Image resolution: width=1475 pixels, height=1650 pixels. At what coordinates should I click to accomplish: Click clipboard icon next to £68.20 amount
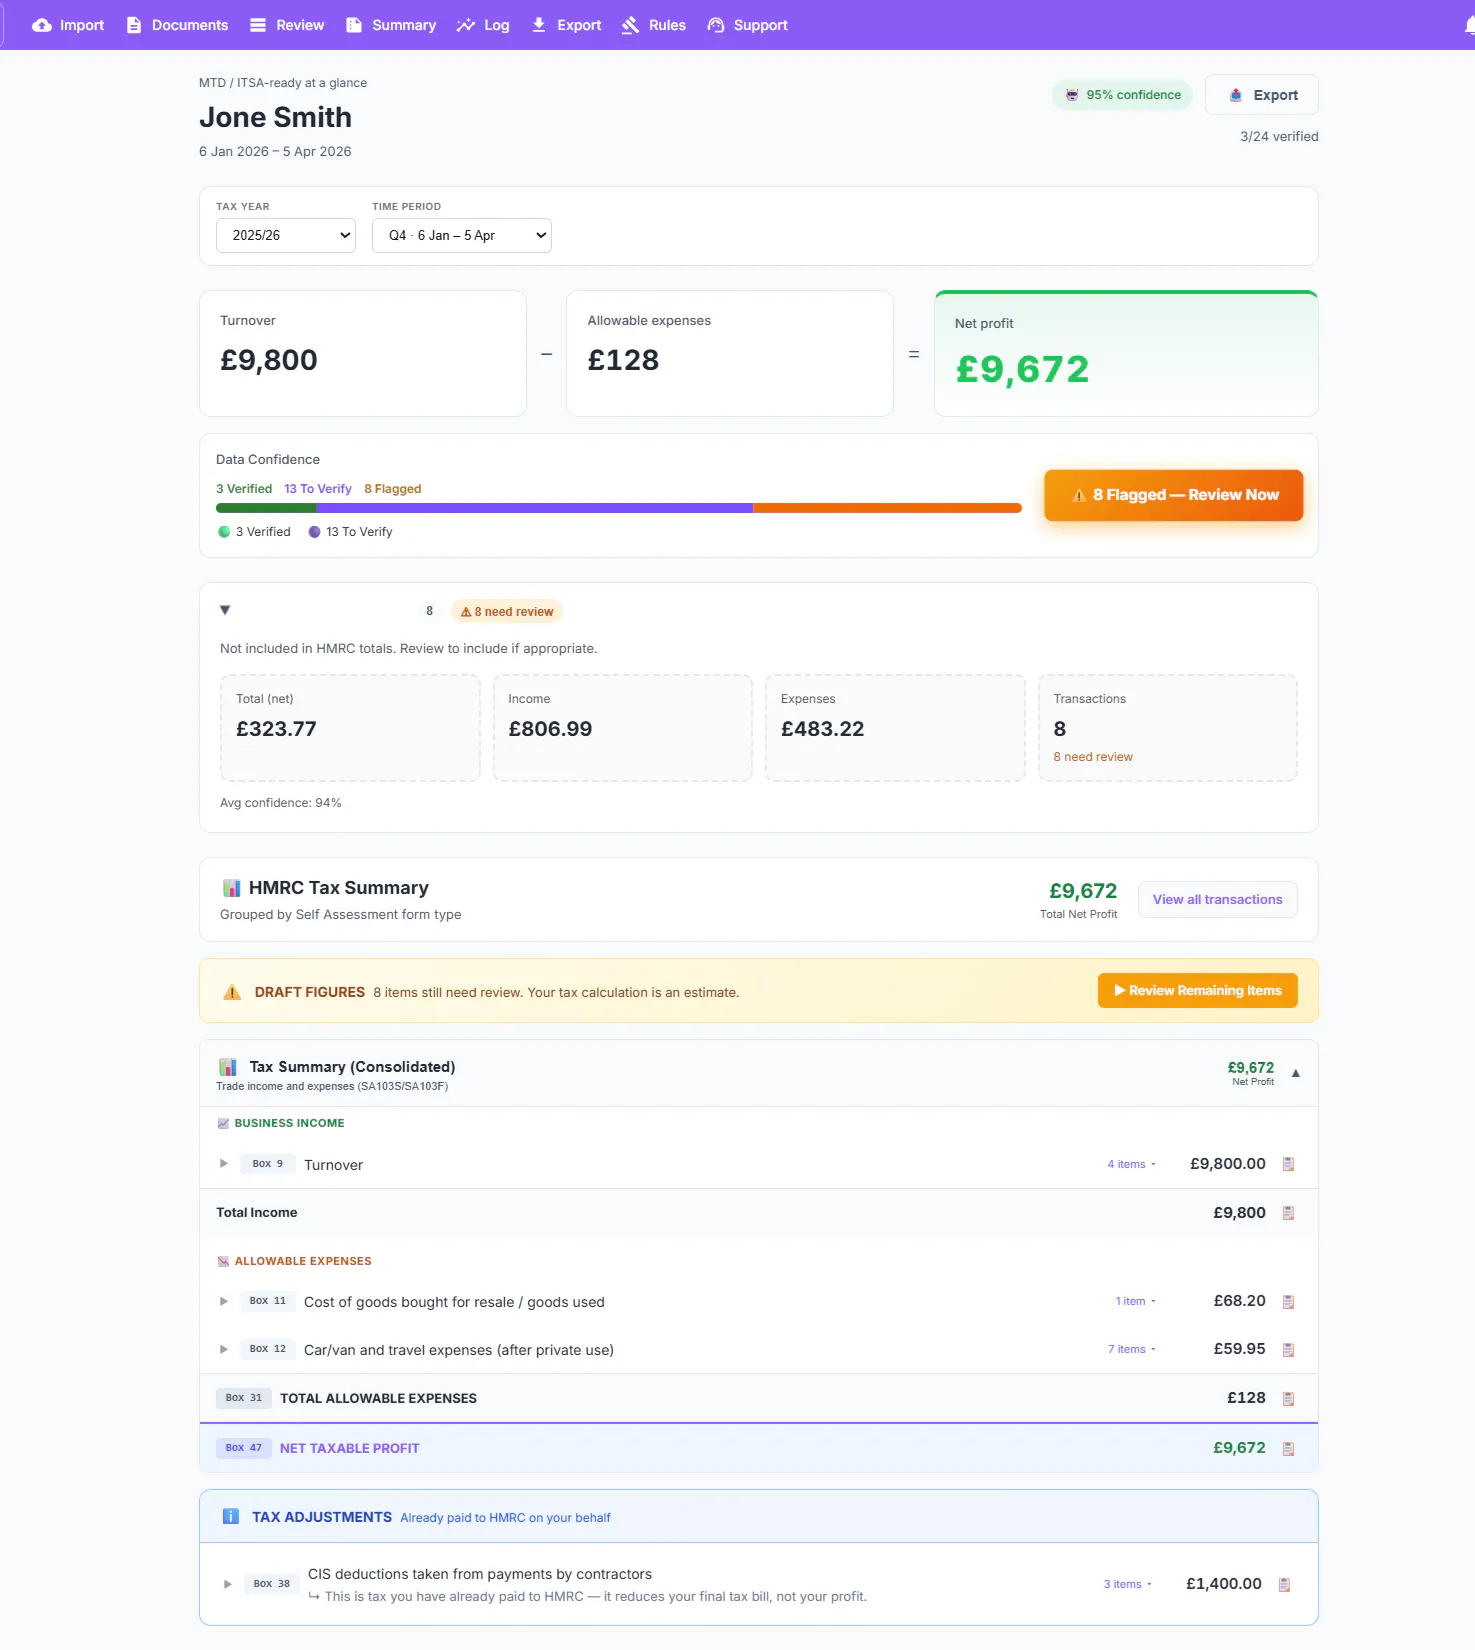point(1288,1302)
